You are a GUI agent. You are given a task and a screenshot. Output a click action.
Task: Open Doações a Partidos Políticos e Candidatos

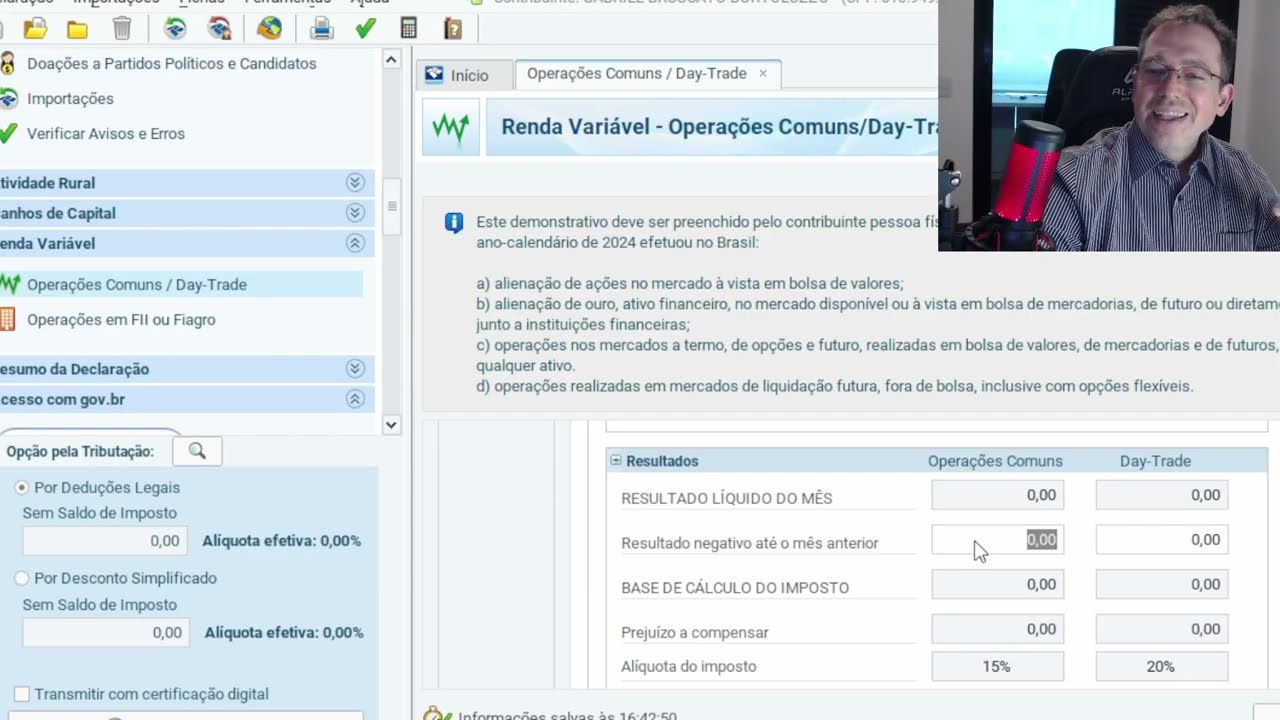(172, 63)
